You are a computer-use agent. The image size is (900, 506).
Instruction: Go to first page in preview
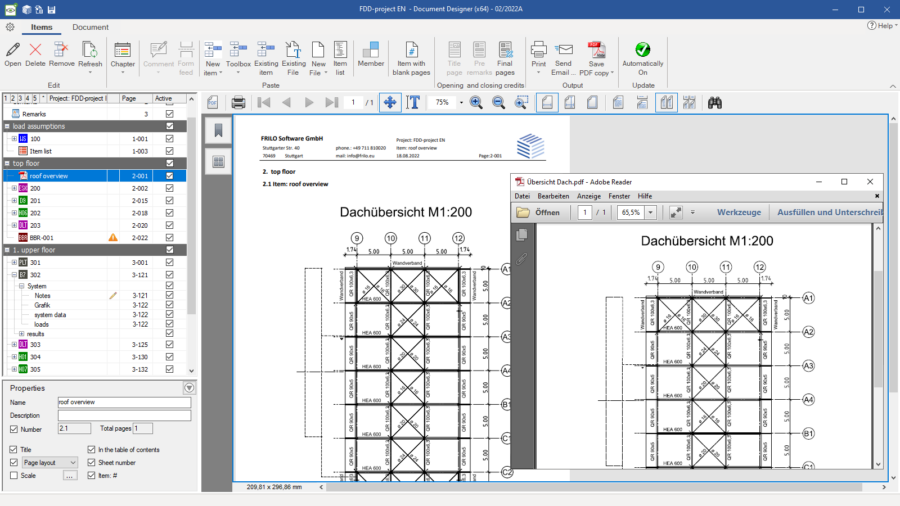[x=264, y=103]
